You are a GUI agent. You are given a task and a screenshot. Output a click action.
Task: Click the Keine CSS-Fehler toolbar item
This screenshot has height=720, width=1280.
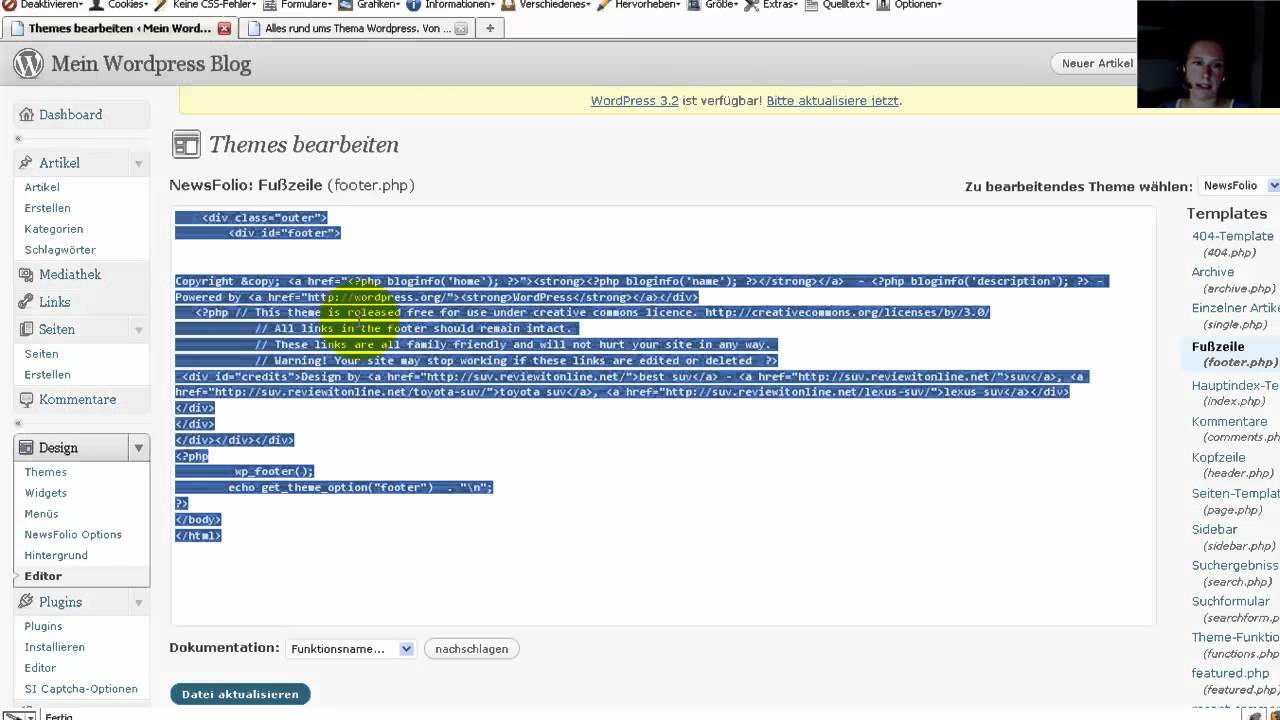[205, 4]
